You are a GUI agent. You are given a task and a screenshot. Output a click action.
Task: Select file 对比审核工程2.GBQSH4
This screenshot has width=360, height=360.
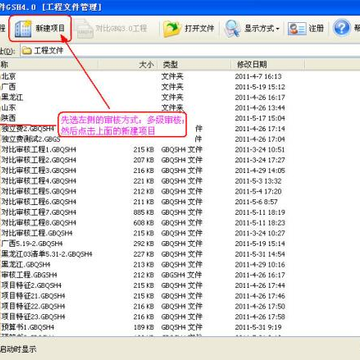click(x=39, y=160)
